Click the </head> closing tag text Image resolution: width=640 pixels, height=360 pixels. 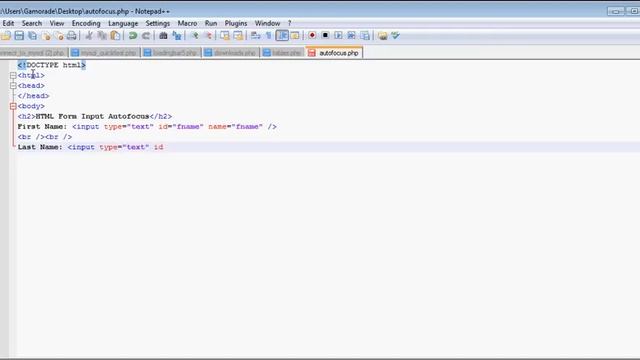tap(33, 96)
